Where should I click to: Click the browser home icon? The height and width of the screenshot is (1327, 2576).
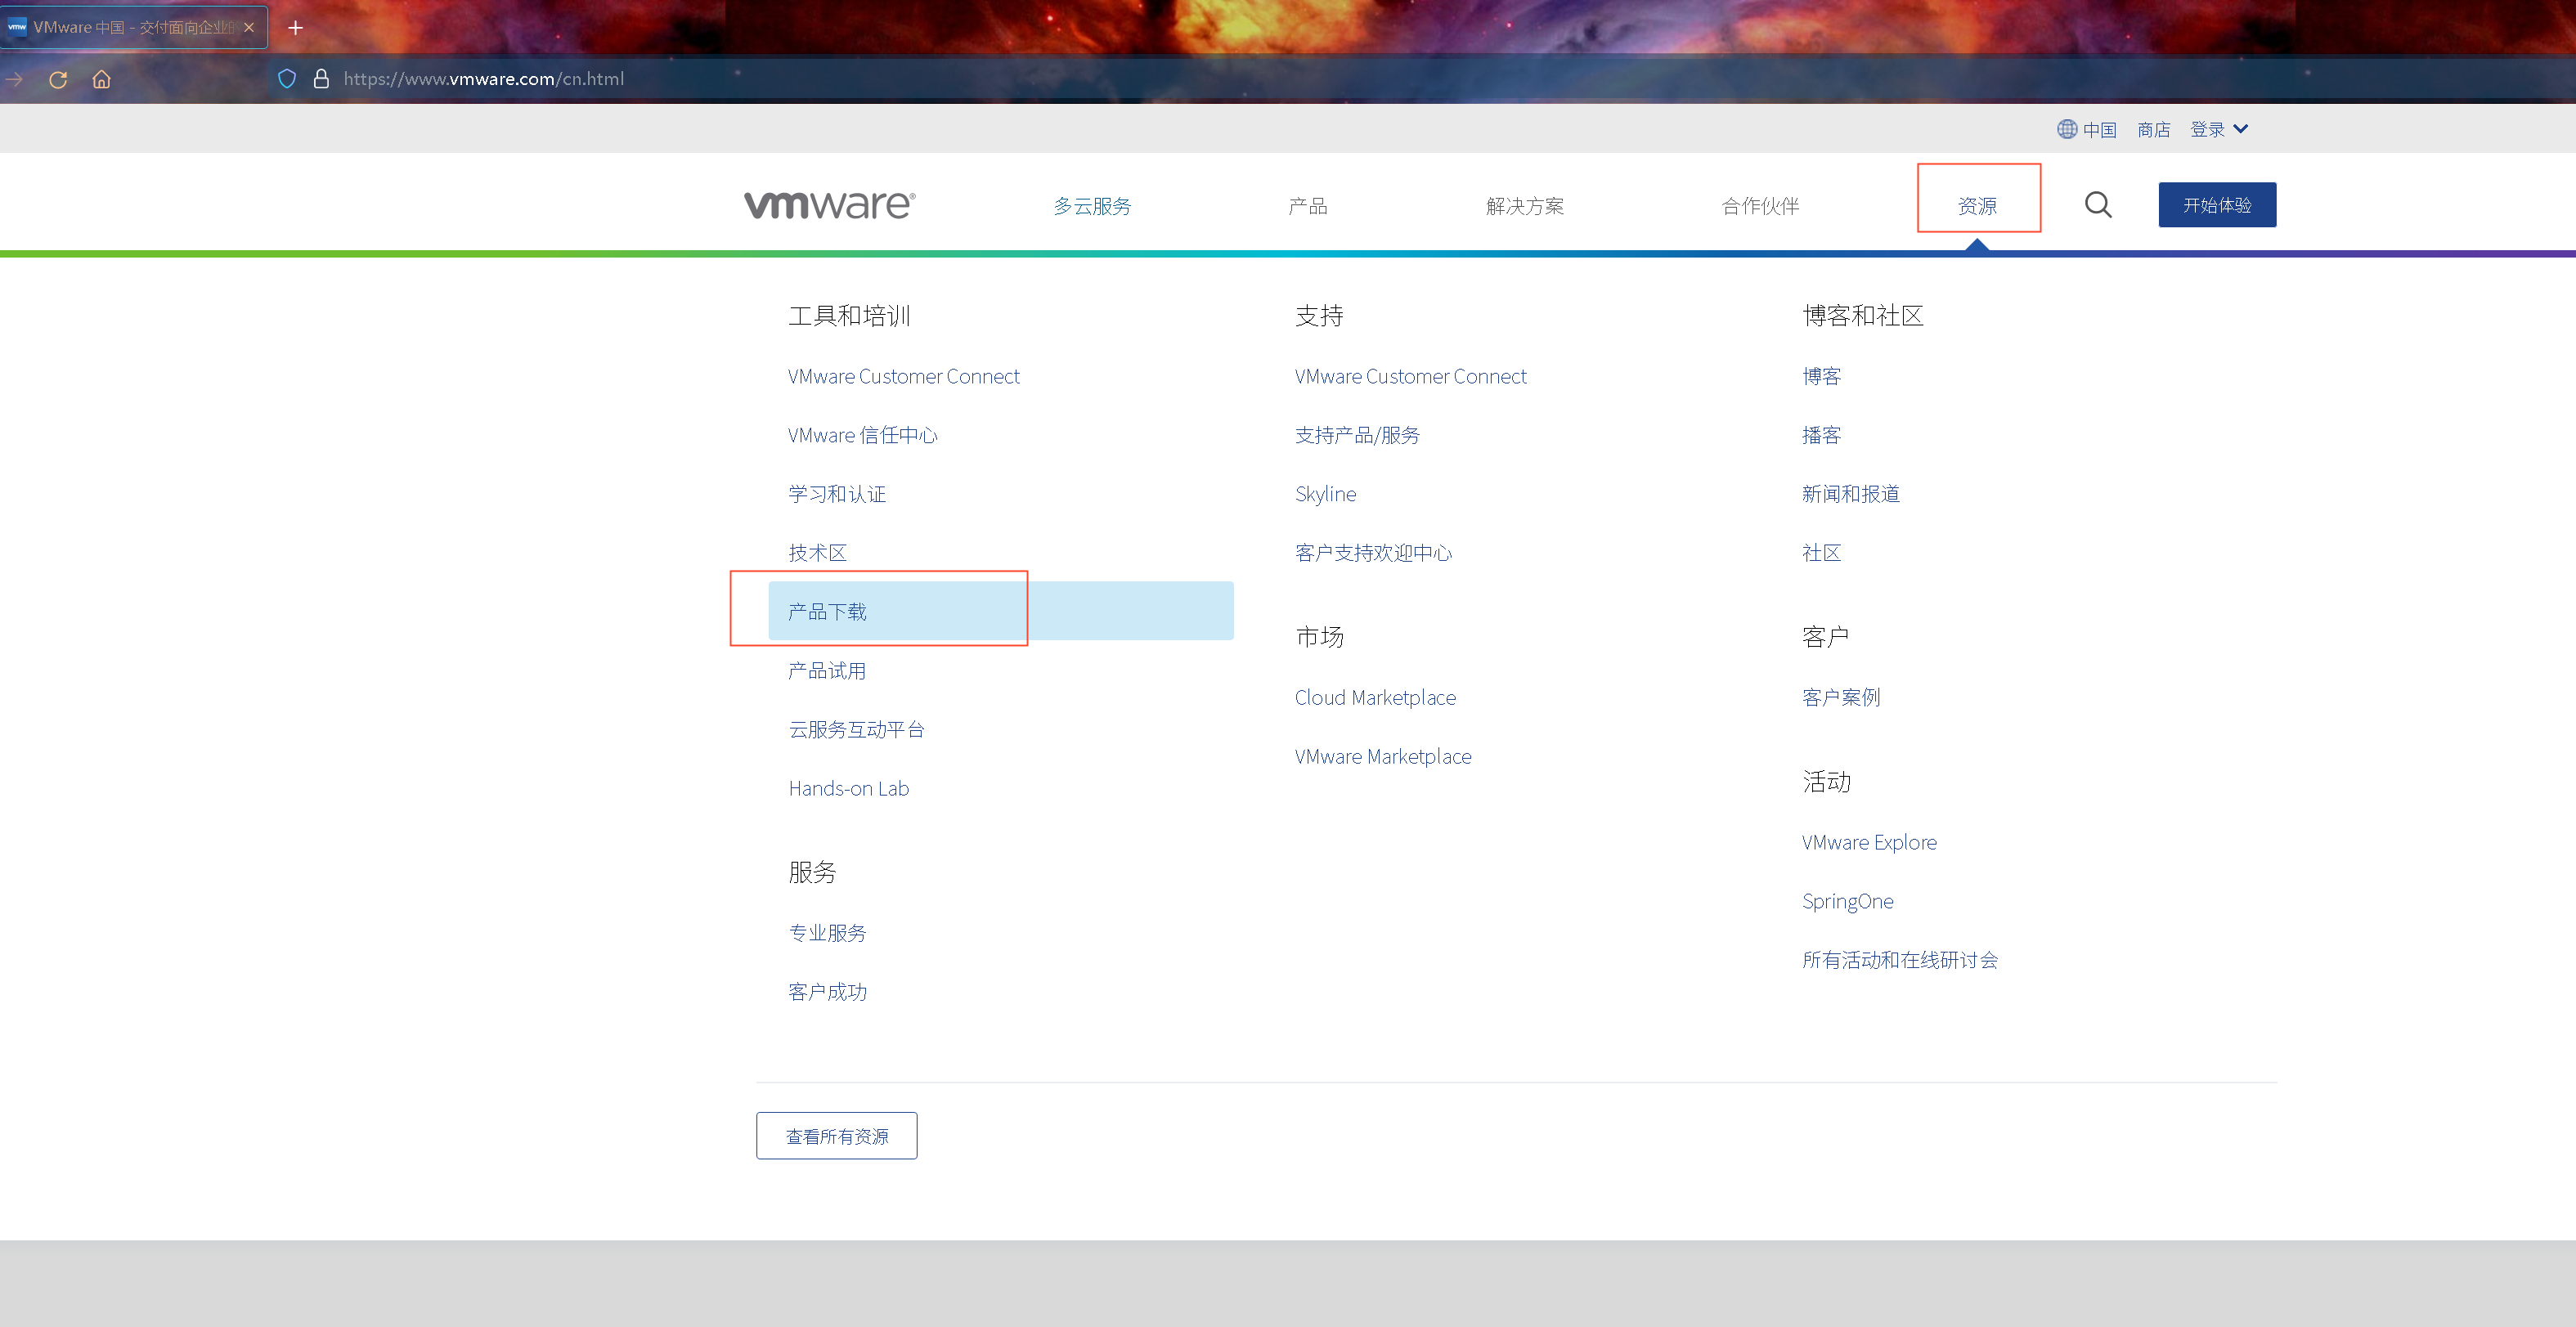pos(102,79)
